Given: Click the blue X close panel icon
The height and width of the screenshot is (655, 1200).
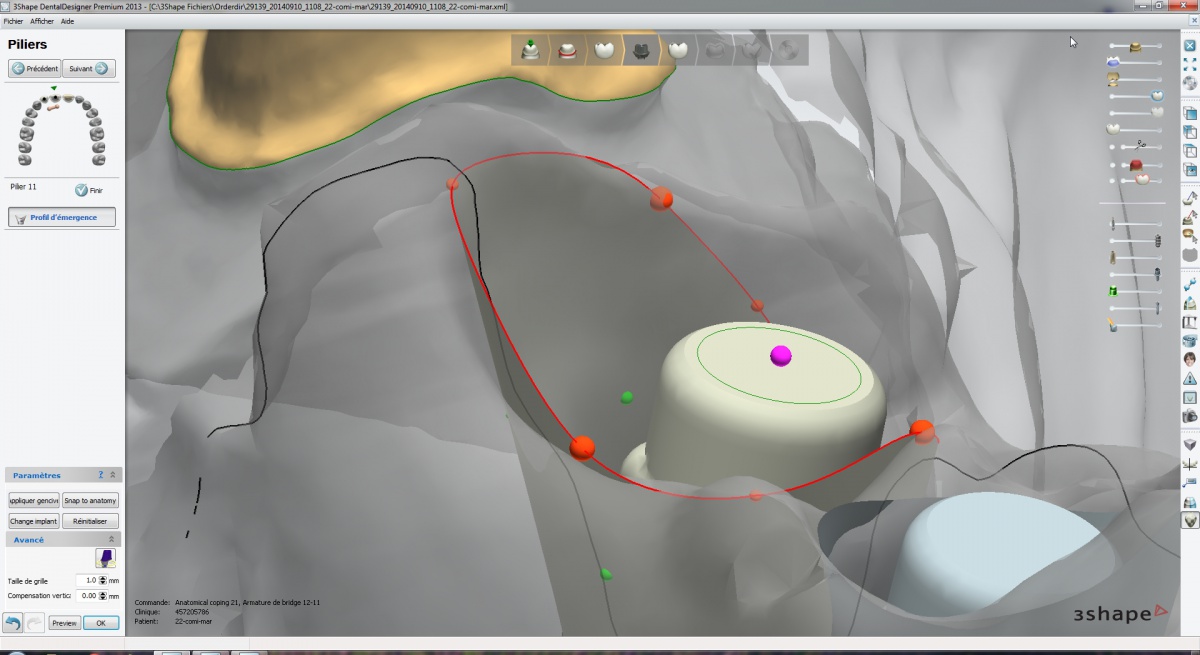Looking at the screenshot, I should [1190, 45].
